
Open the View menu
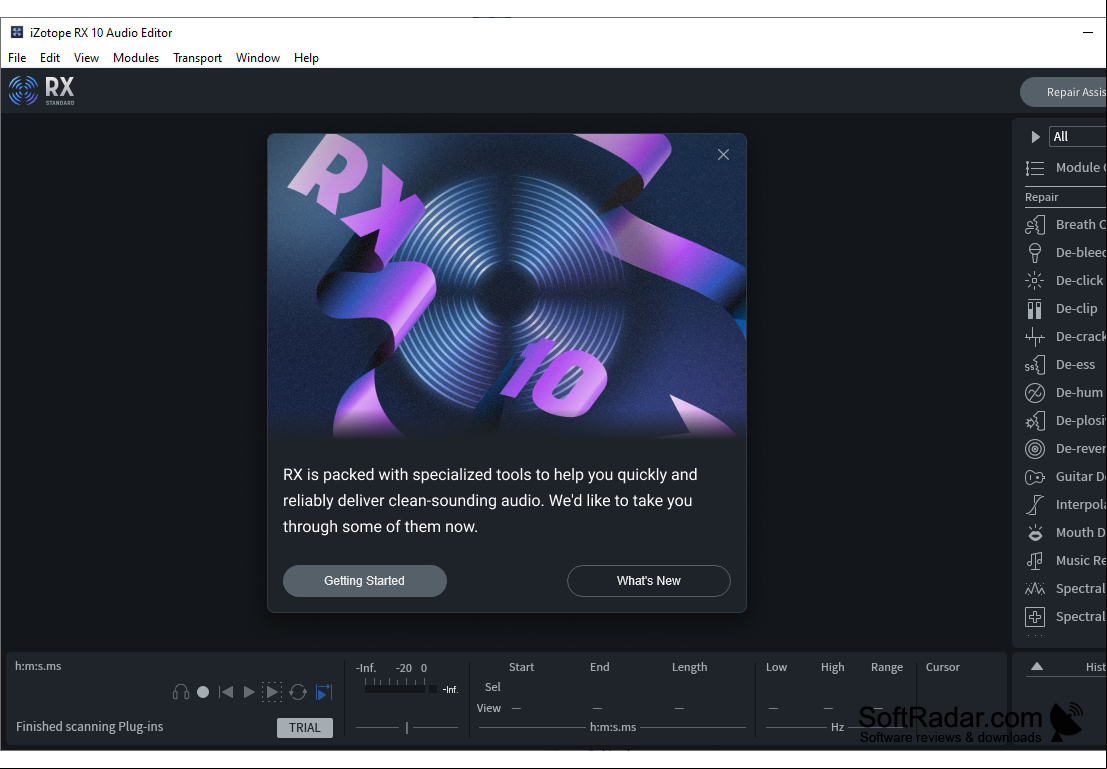86,58
